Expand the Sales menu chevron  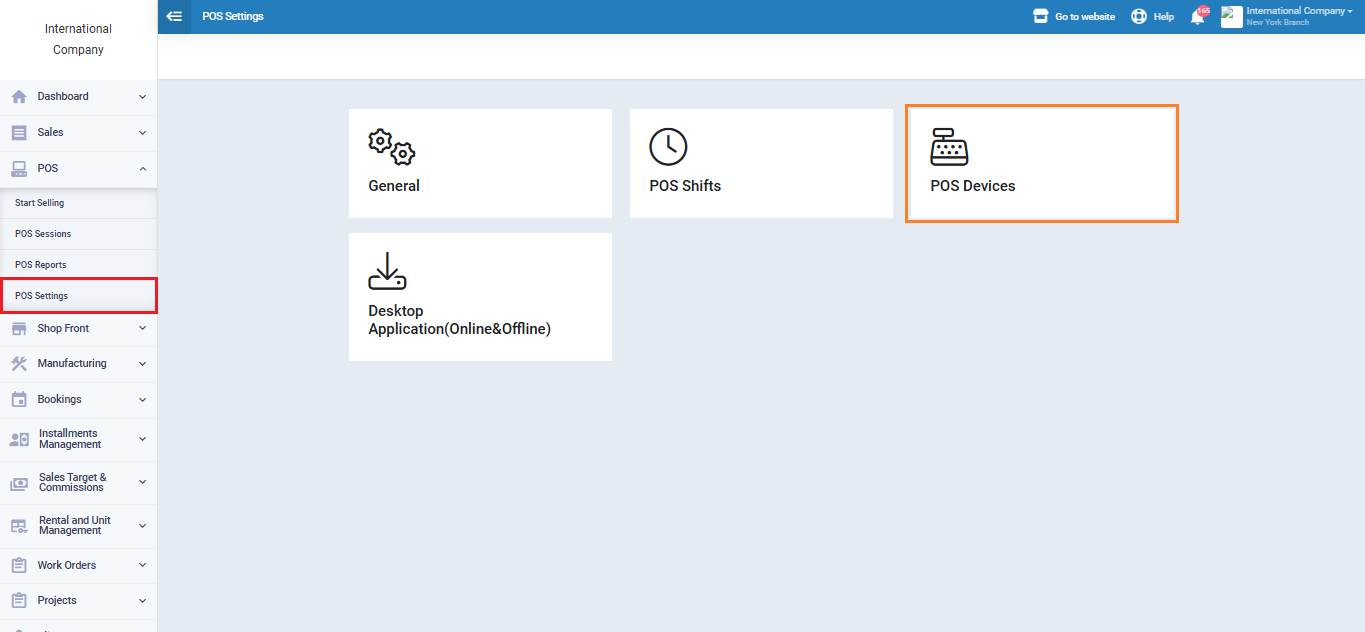[x=142, y=133]
